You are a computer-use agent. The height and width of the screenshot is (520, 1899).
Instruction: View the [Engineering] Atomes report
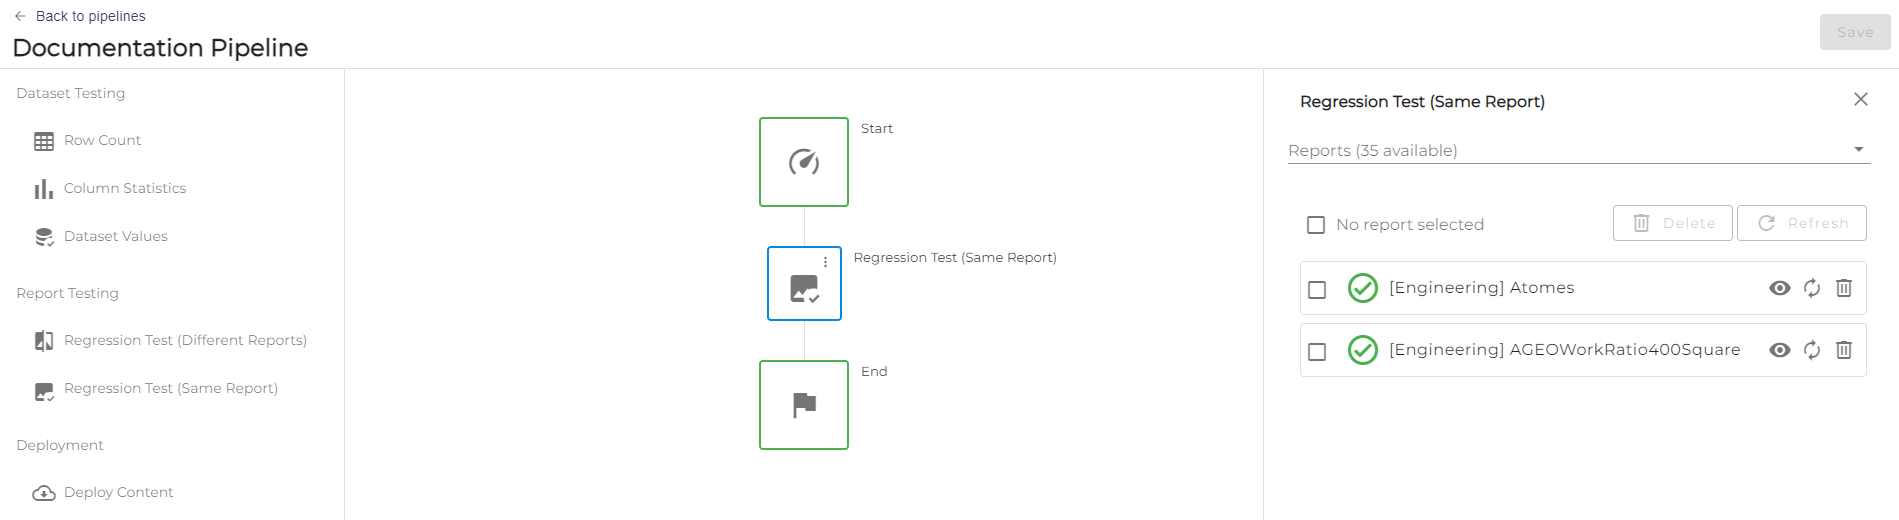[x=1780, y=288]
